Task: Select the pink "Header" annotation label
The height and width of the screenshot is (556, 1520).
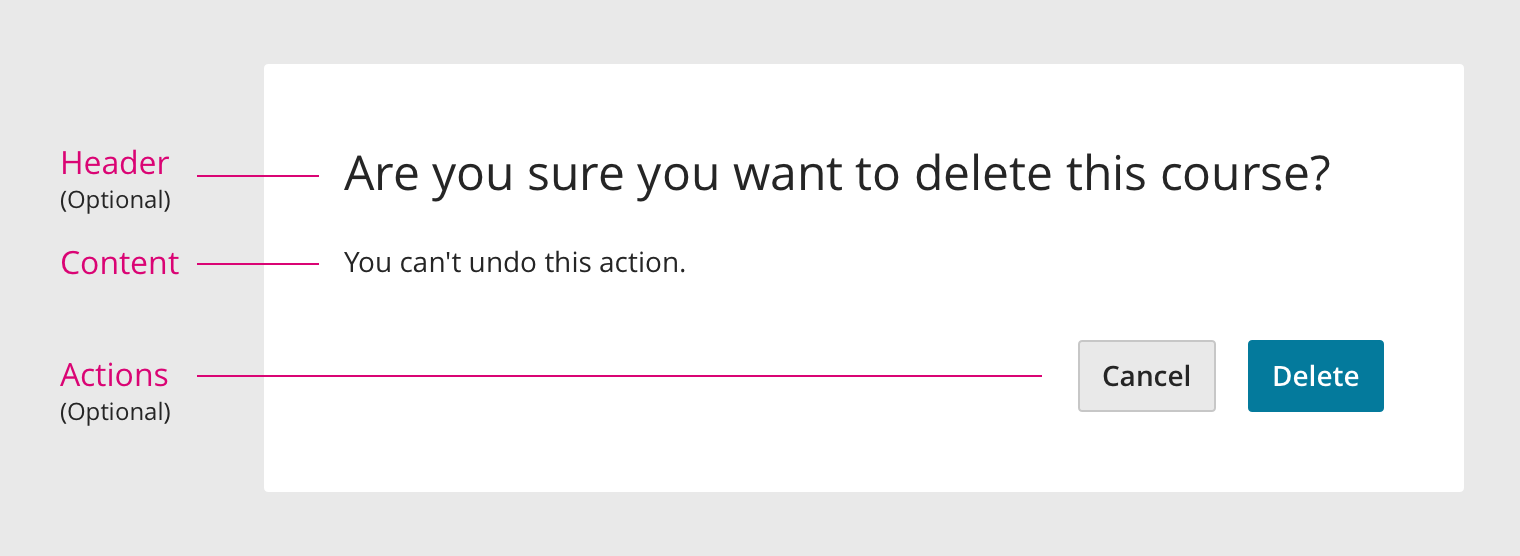Action: pos(115,162)
